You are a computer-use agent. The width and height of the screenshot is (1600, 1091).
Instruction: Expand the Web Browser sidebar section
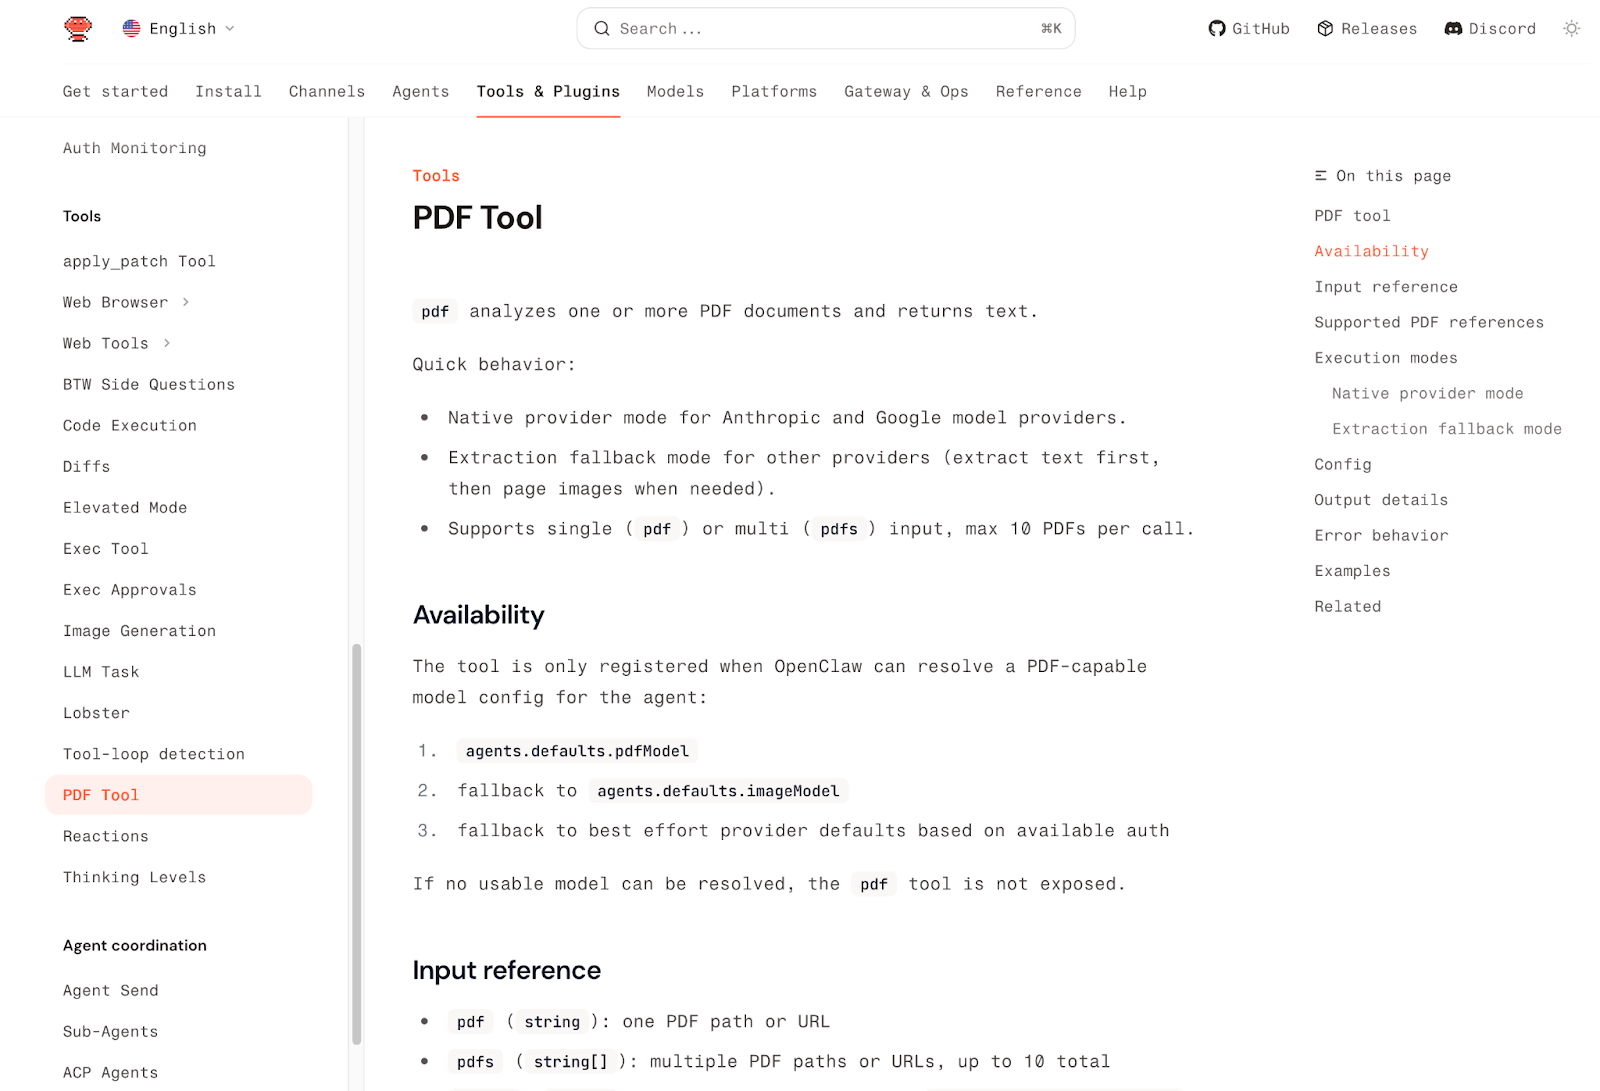[x=186, y=302]
